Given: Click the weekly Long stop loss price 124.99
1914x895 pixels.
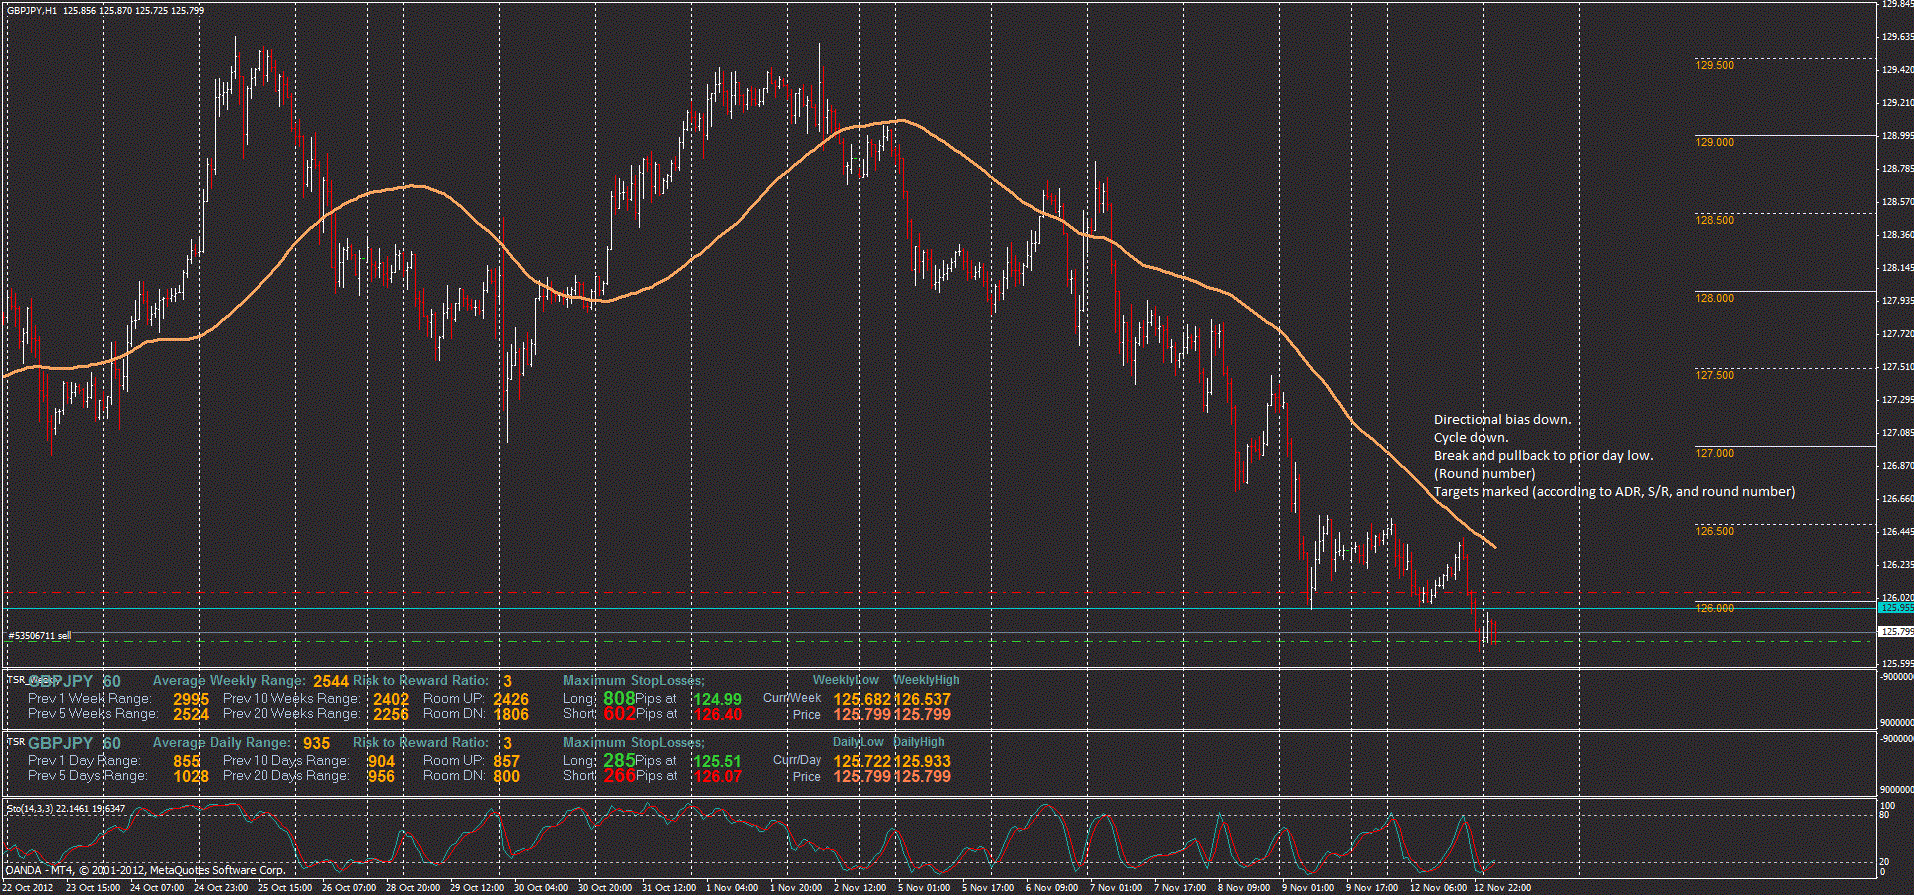Looking at the screenshot, I should coord(717,700).
